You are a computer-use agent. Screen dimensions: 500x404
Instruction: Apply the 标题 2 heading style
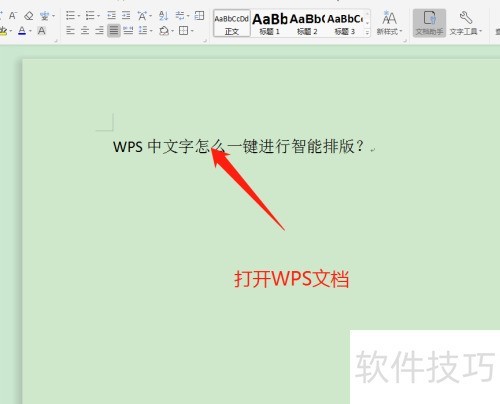[x=307, y=23]
